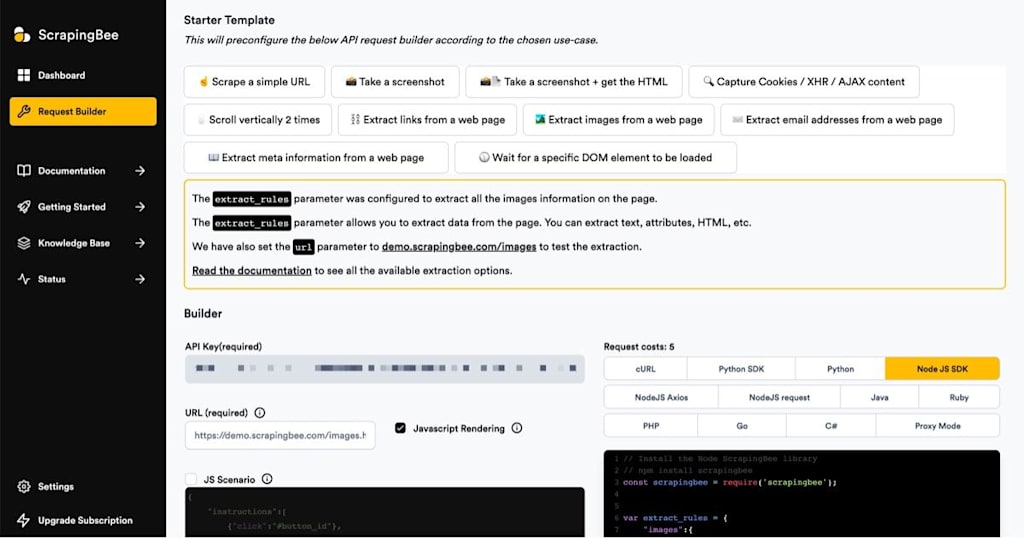Click the Status pulse icon
The image size is (1024, 538).
click(x=24, y=279)
